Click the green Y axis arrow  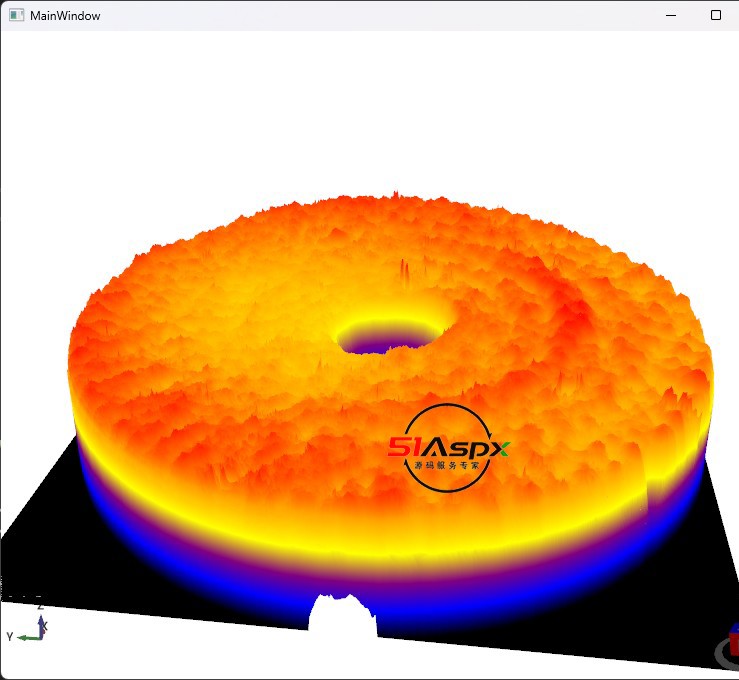(x=25, y=636)
